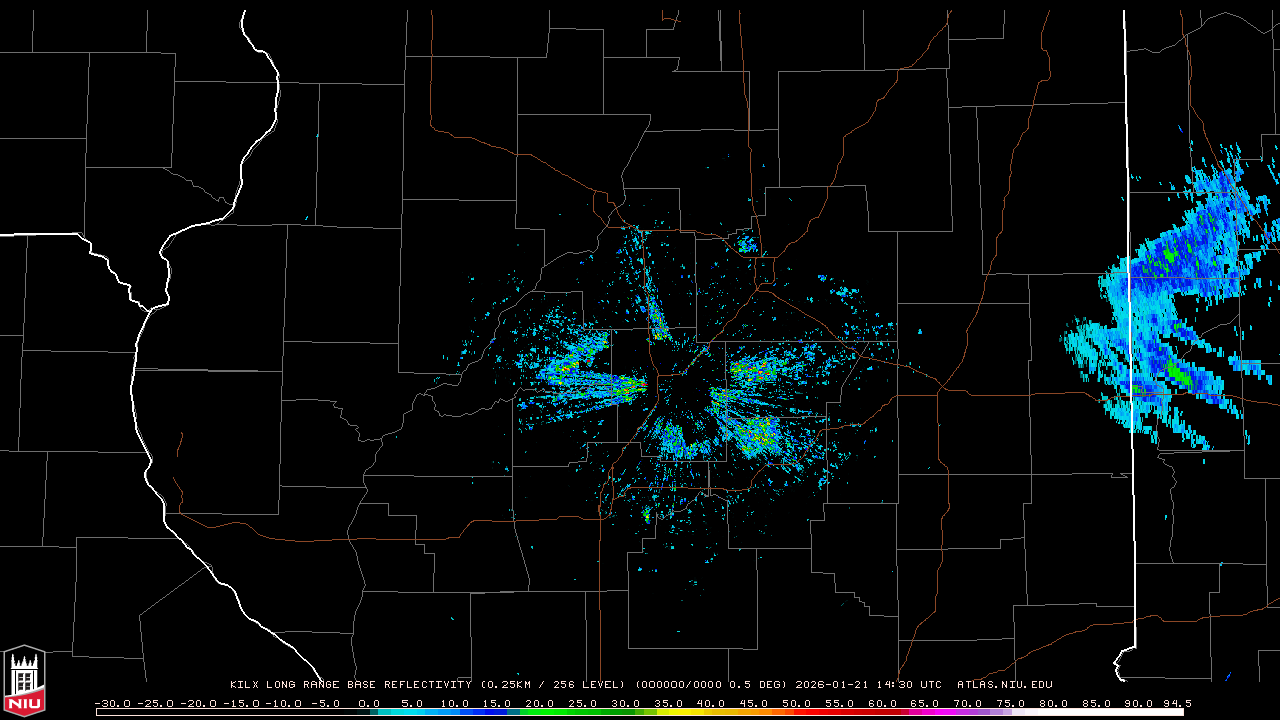Click the NIU castle logo
The width and height of the screenshot is (1280, 720).
coord(24,681)
